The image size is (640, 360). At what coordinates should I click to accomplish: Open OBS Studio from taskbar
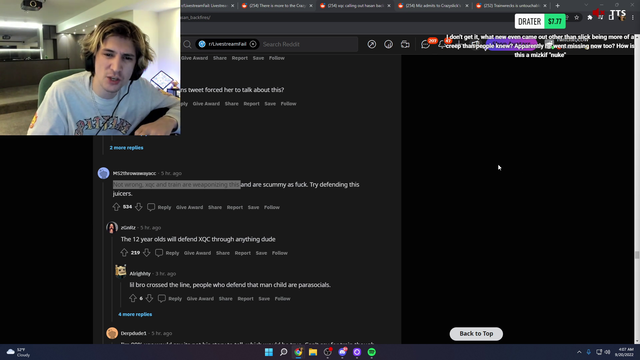click(327, 352)
